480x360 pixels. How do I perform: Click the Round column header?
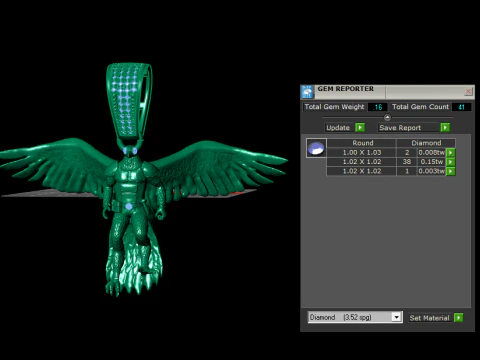[x=362, y=143]
